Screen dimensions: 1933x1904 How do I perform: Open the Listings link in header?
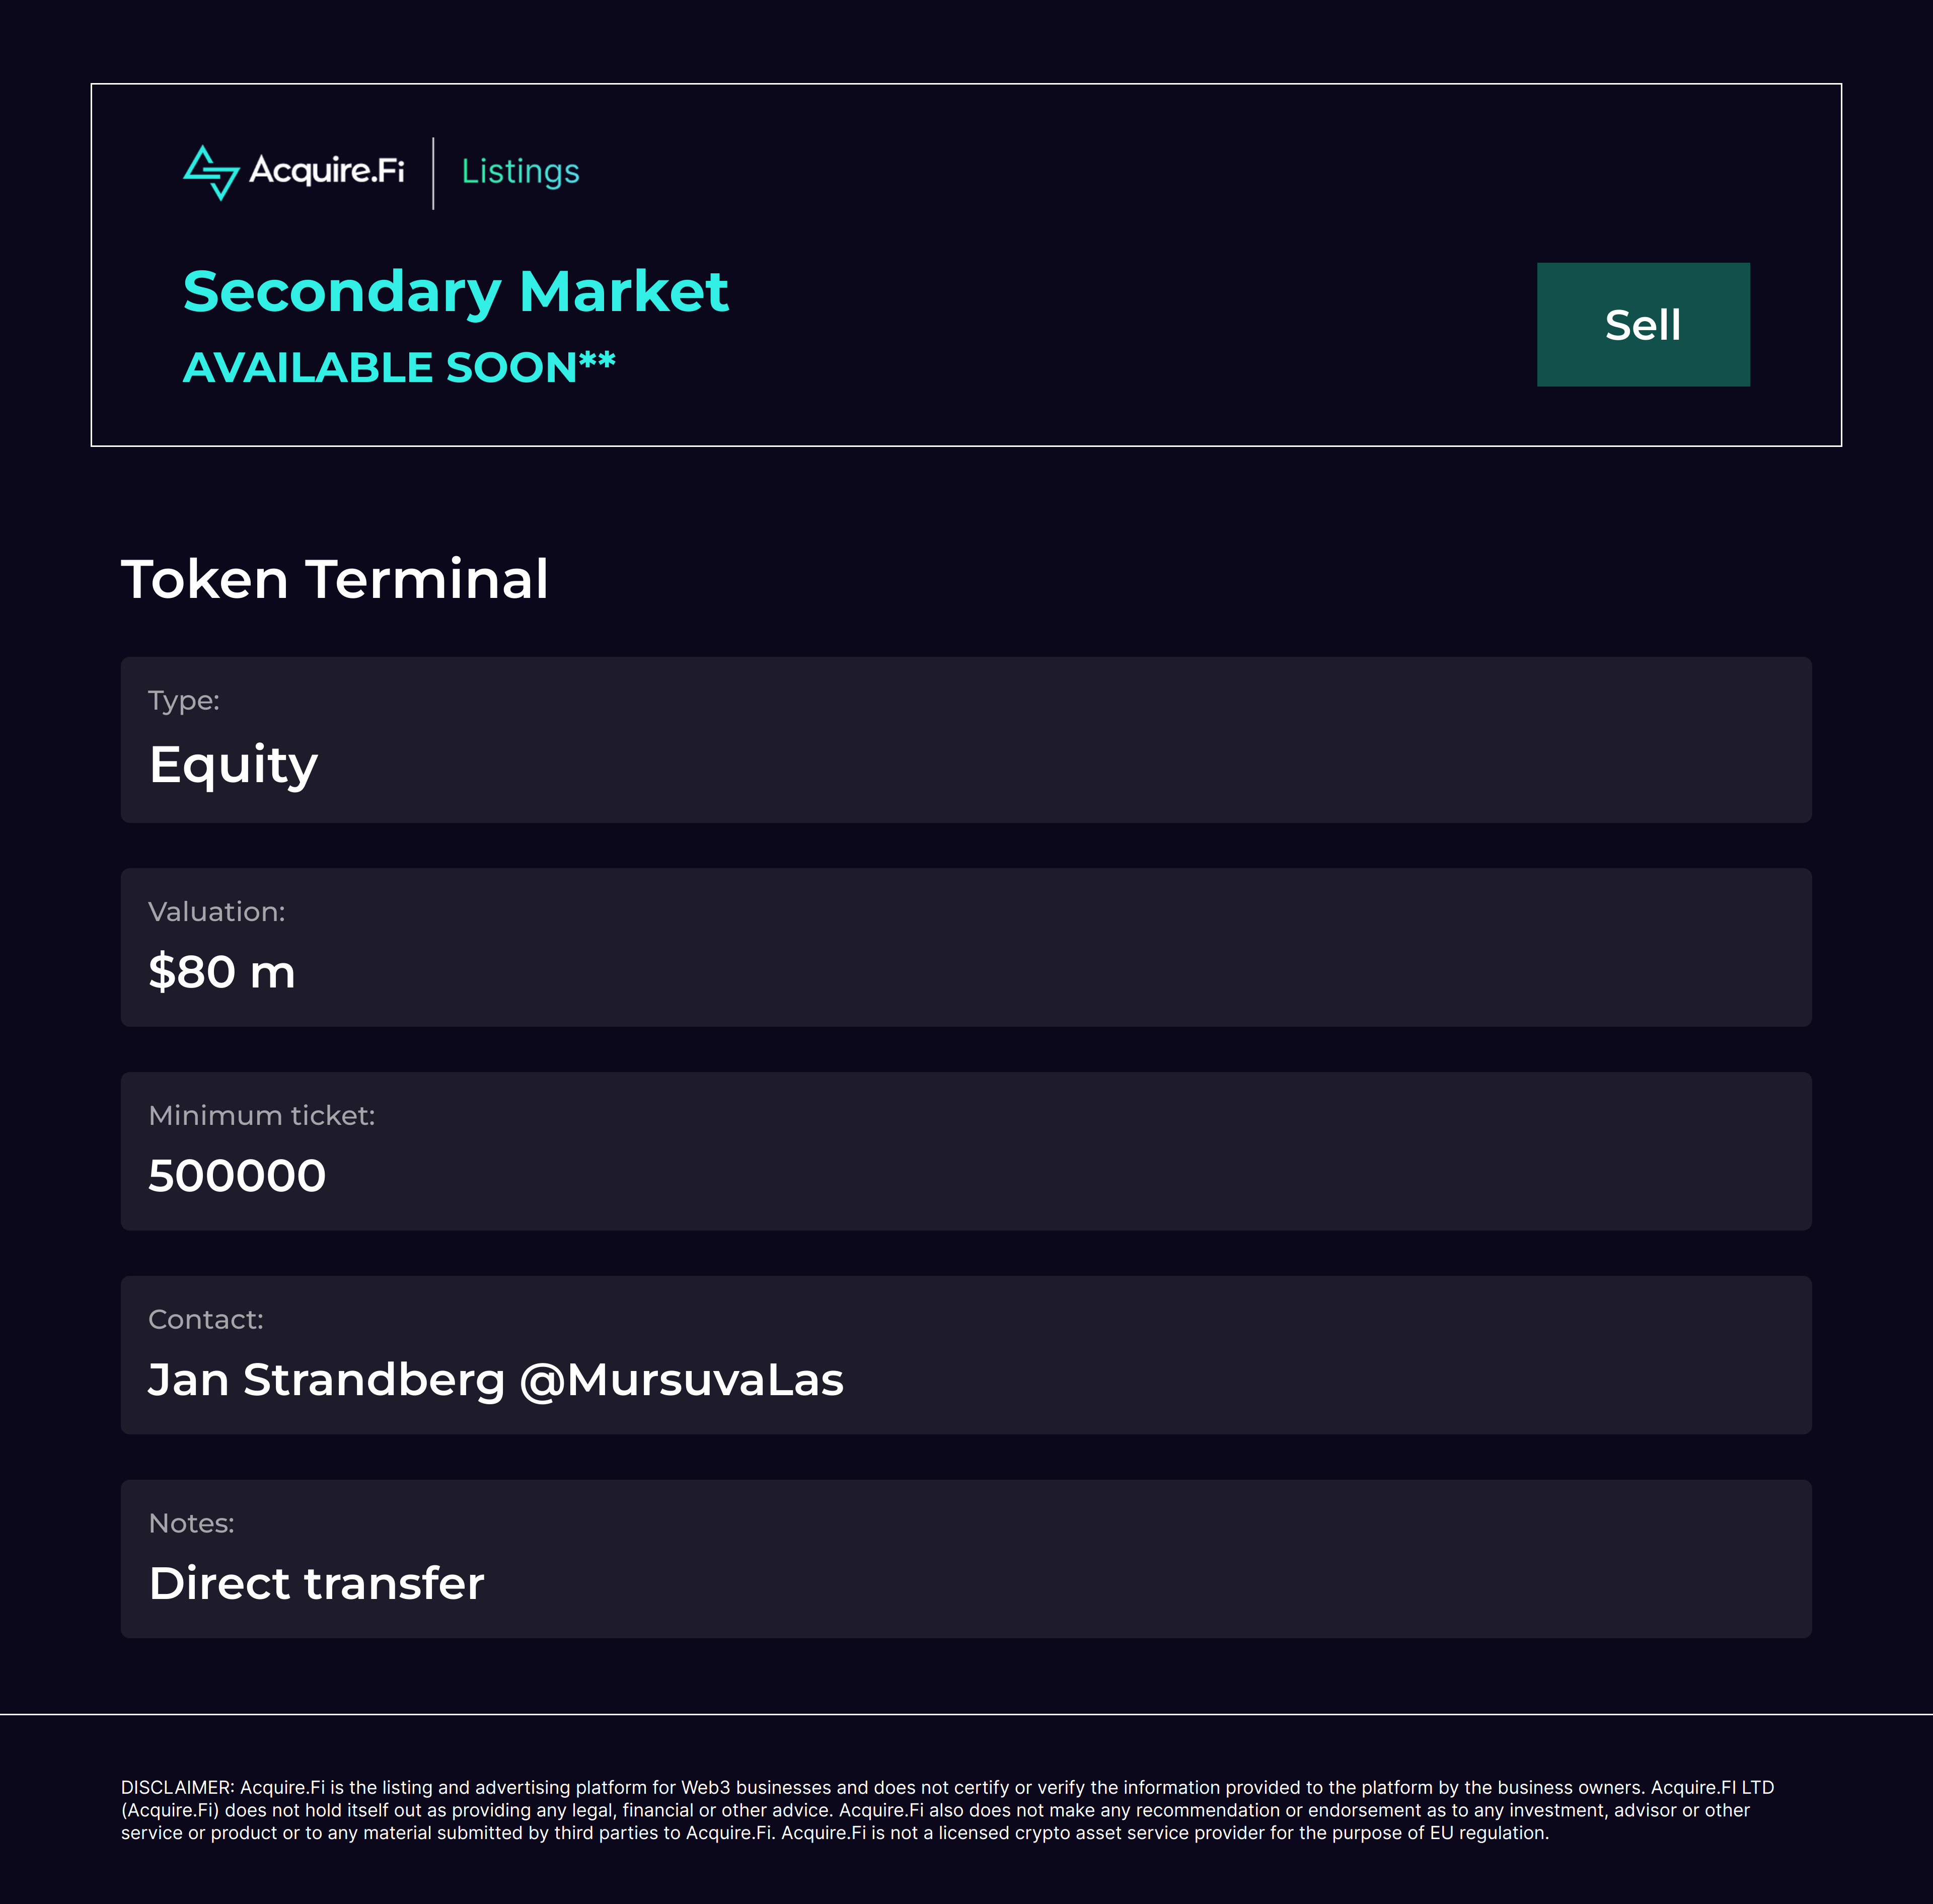[x=520, y=172]
